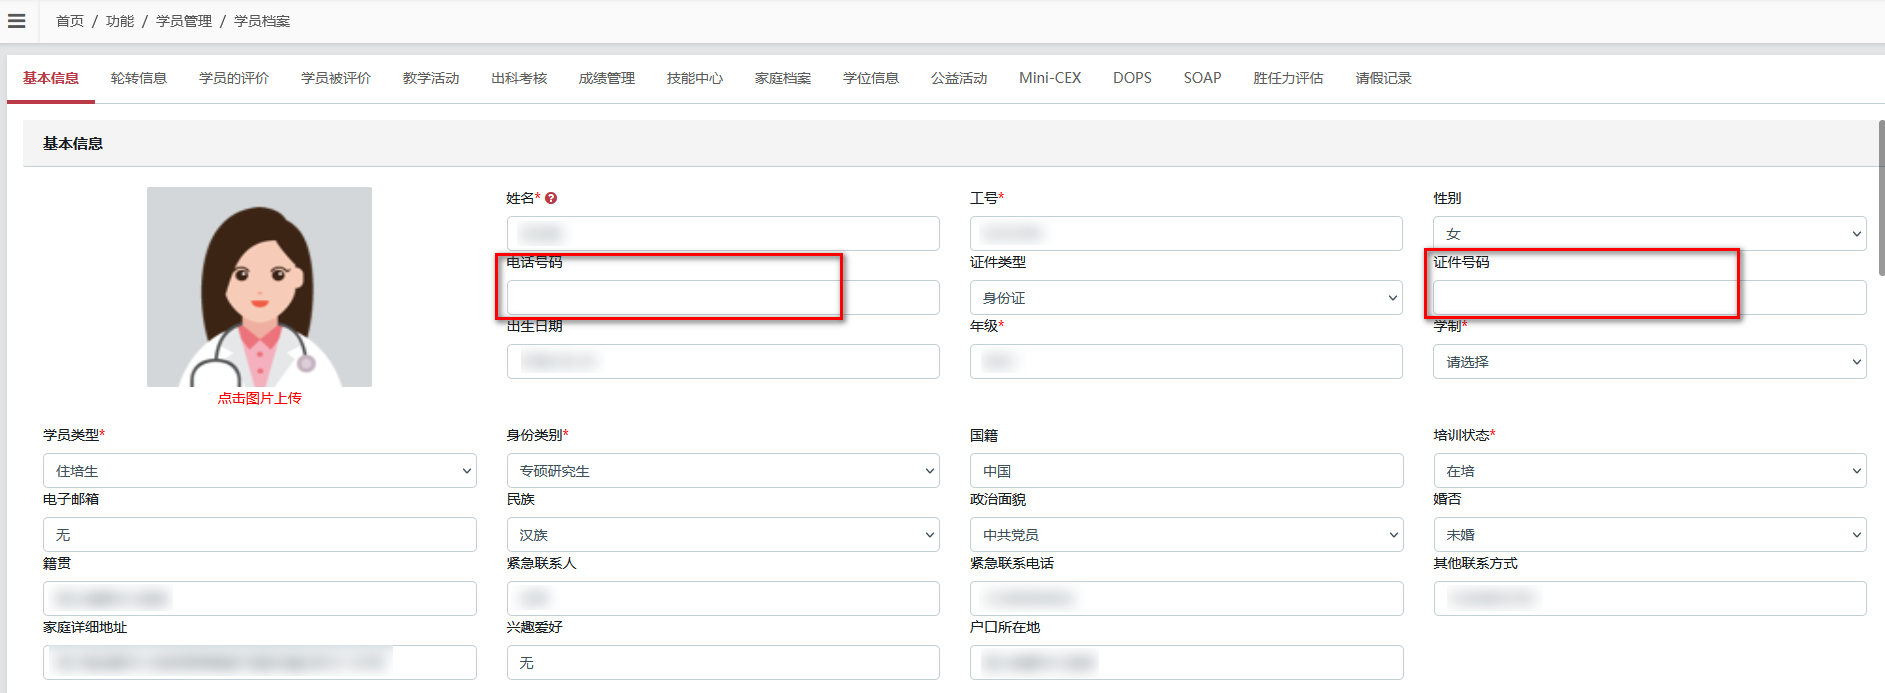Go to 成绩管理 tab
1885x693 pixels.
point(607,78)
